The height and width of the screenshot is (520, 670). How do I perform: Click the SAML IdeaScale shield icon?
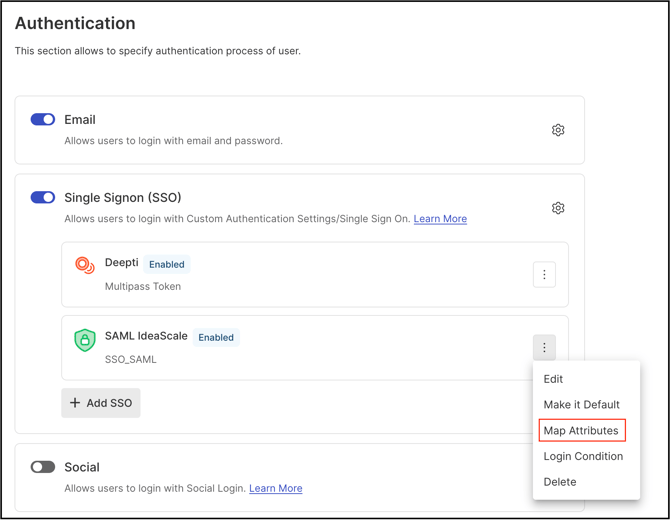click(x=85, y=340)
